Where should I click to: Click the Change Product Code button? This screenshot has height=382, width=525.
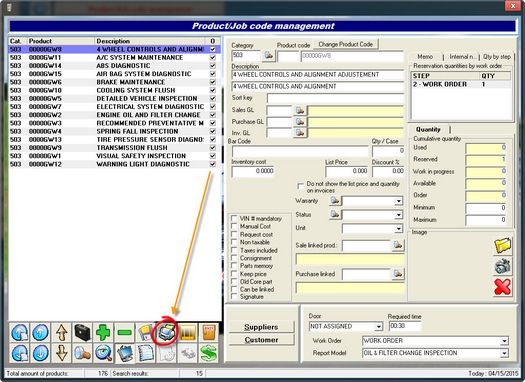[346, 44]
